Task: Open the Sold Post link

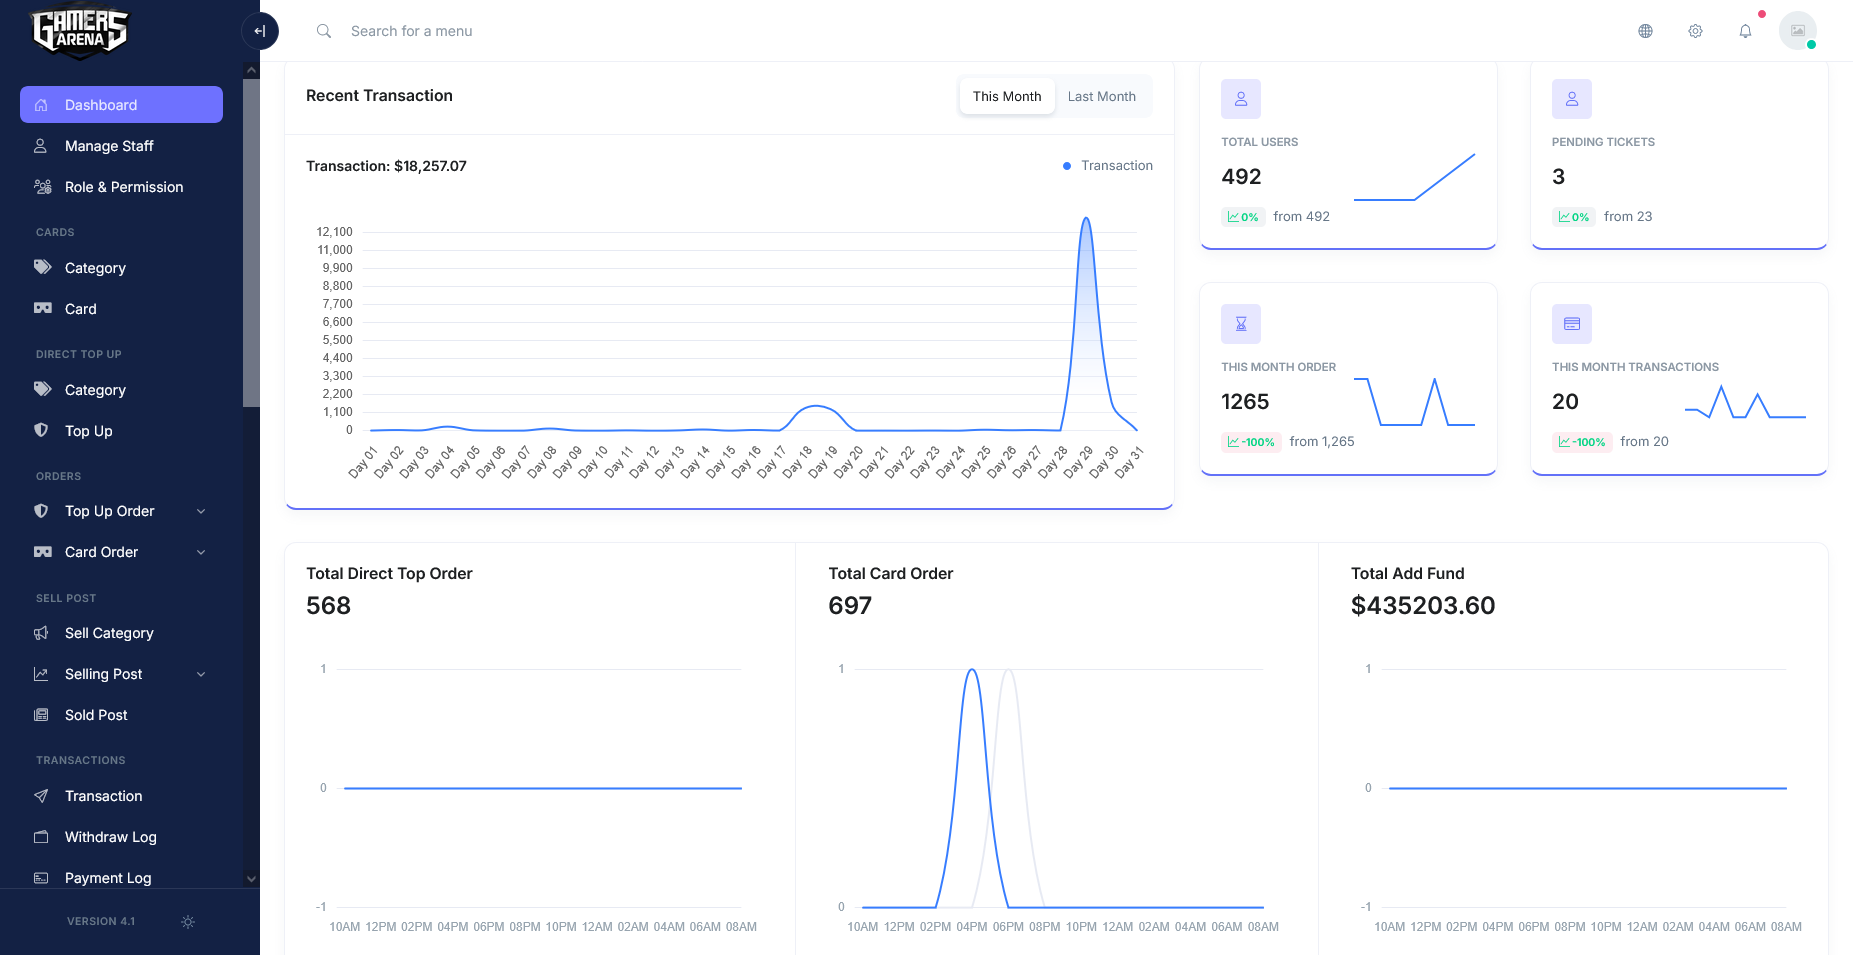Action: coord(121,715)
